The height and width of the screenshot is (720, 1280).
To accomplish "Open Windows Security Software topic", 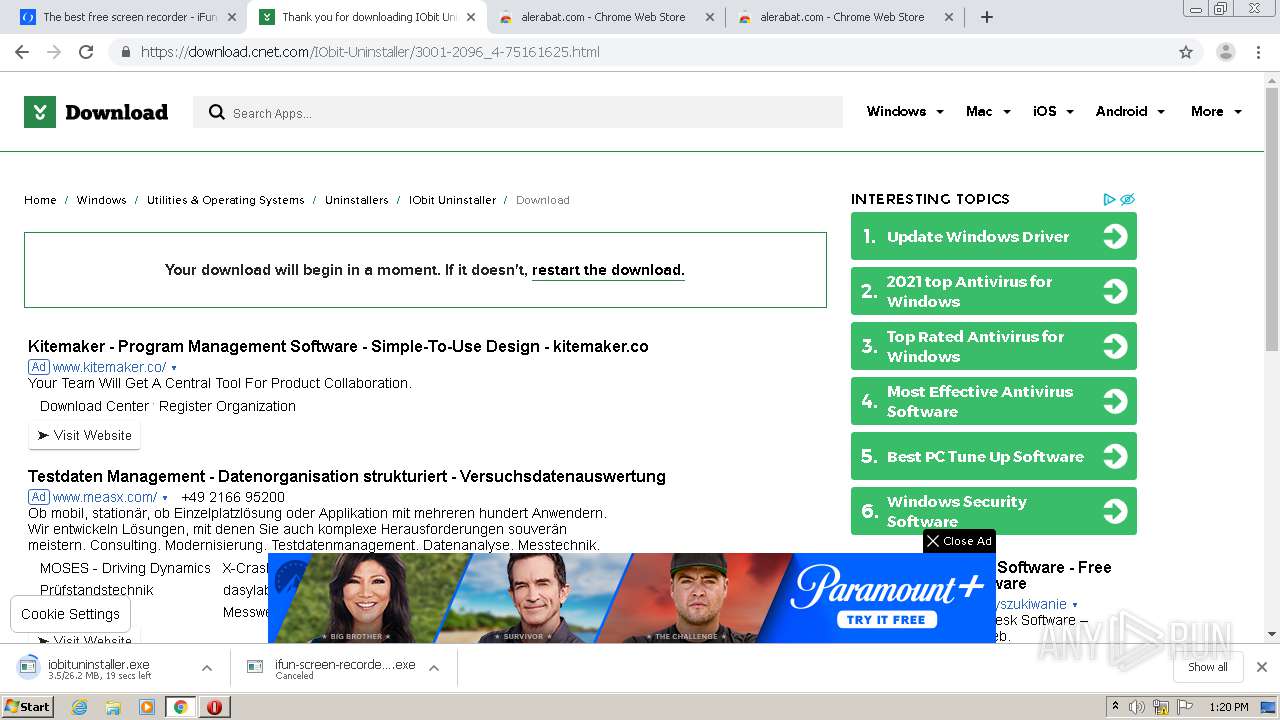I will click(994, 511).
